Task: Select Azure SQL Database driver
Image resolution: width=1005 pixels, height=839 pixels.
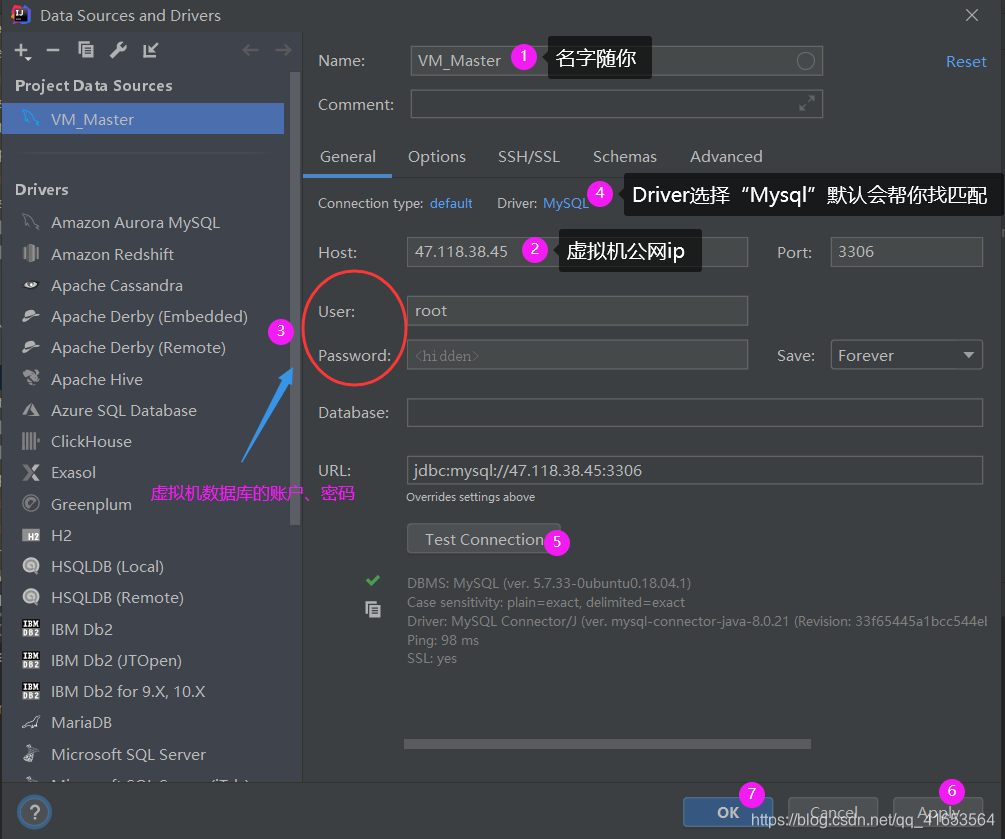Action: click(124, 410)
